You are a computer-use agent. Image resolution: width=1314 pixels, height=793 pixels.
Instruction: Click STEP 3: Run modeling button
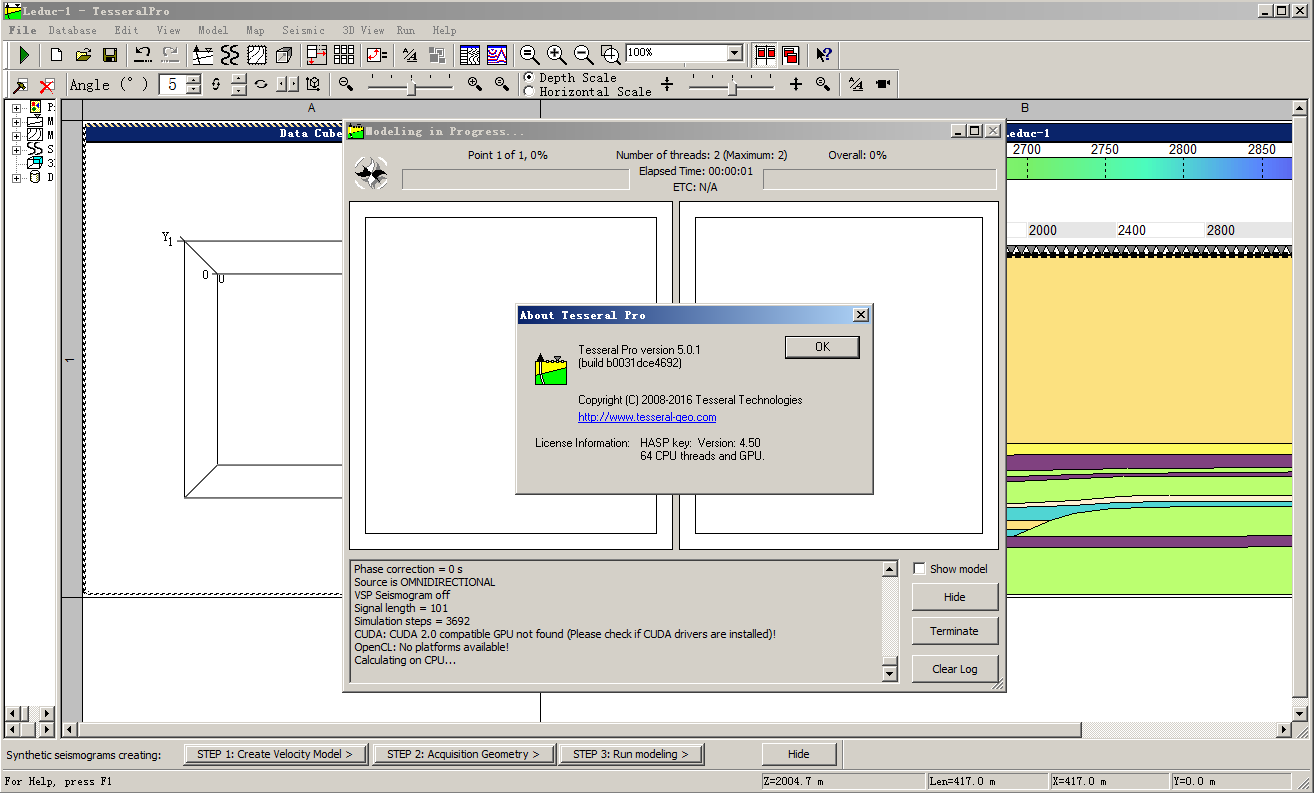tap(630, 754)
